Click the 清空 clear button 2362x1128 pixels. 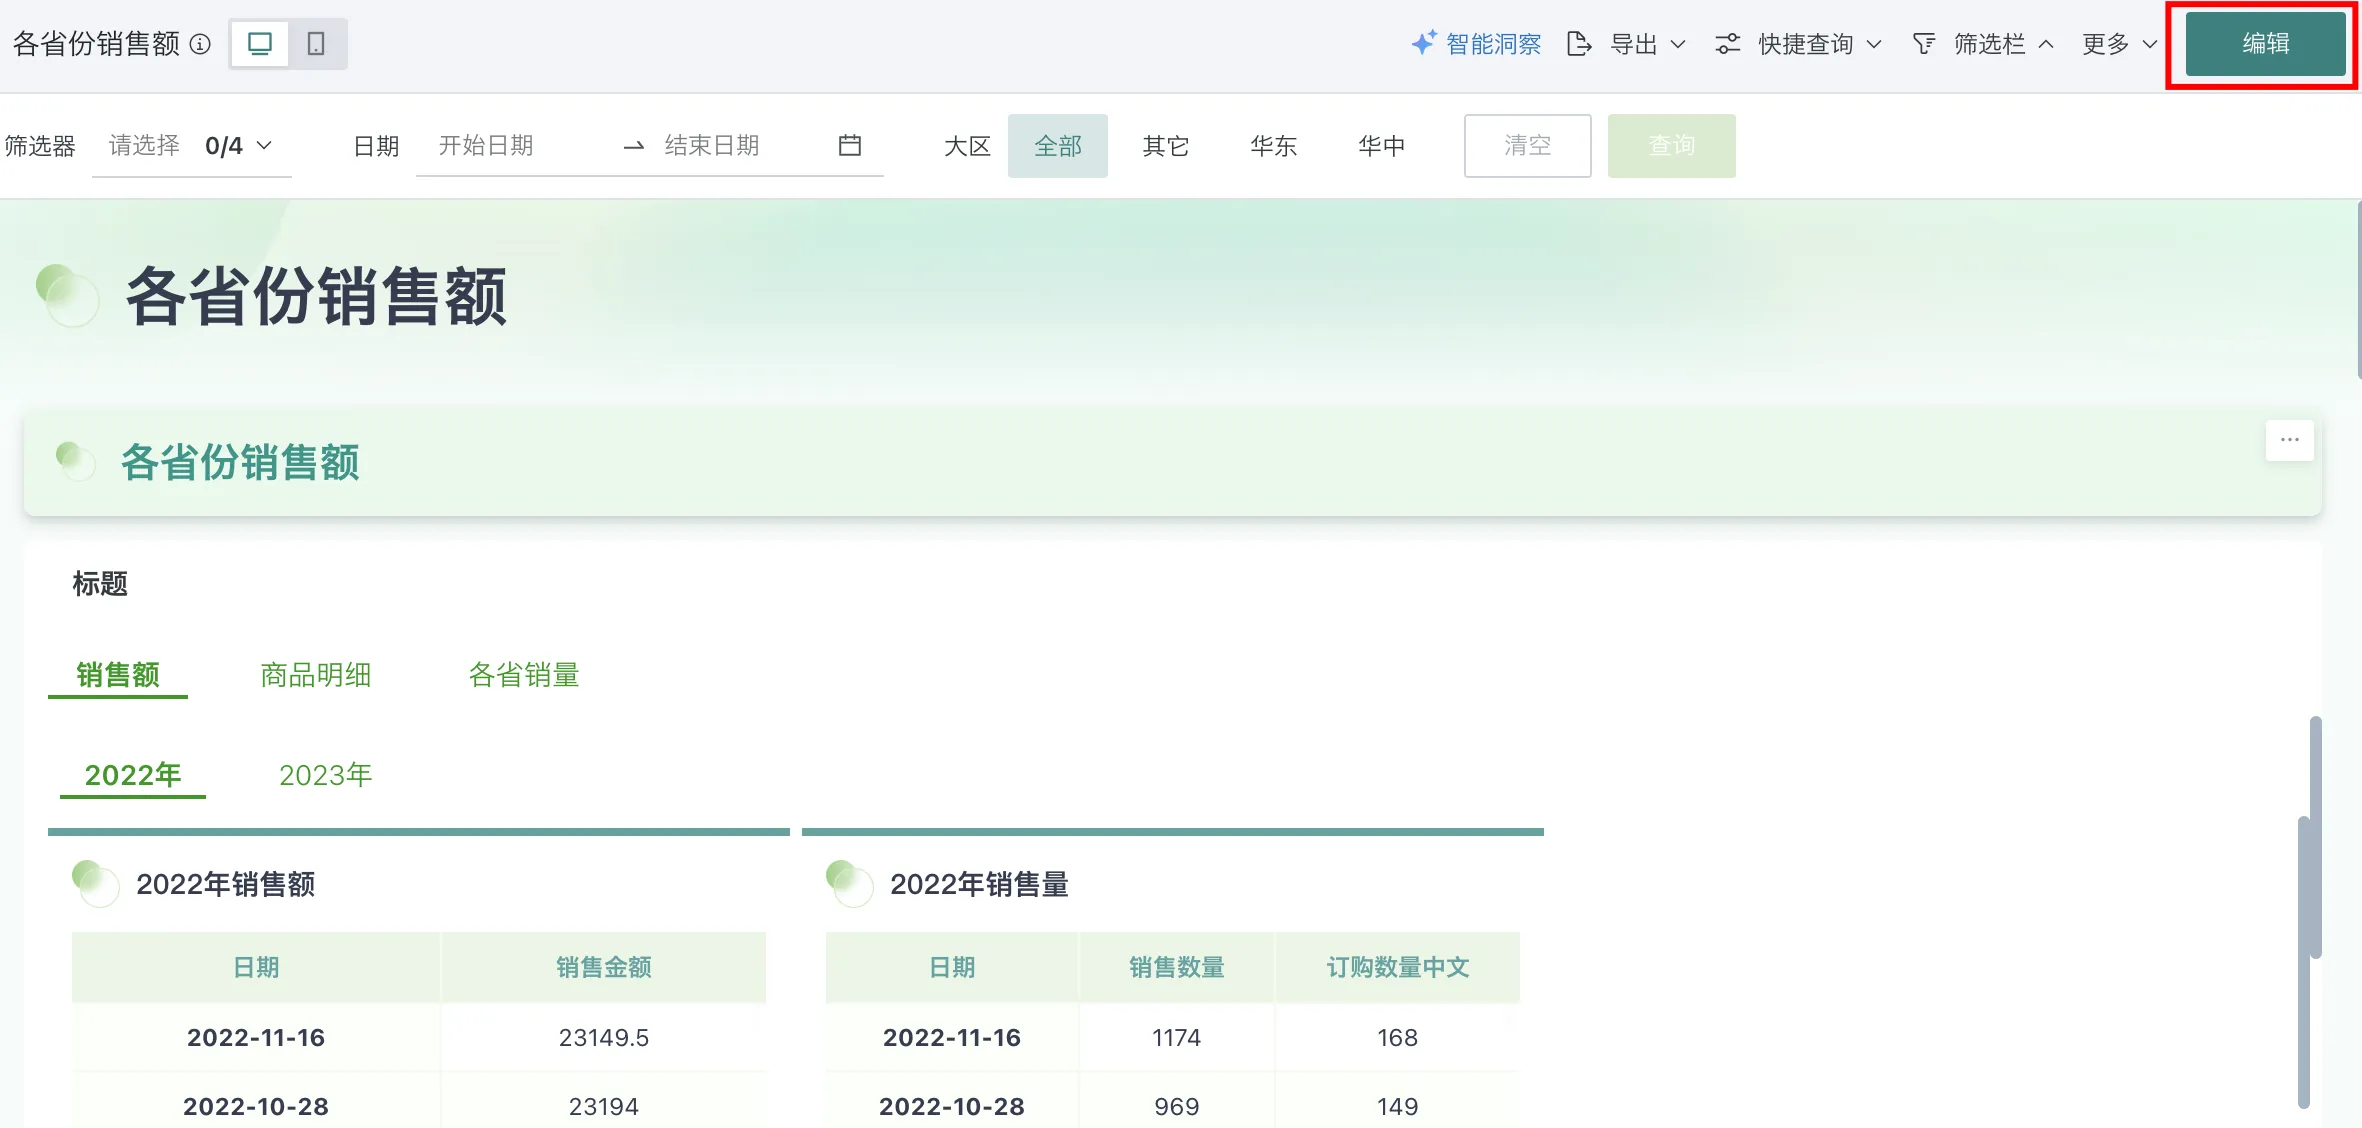(1527, 146)
